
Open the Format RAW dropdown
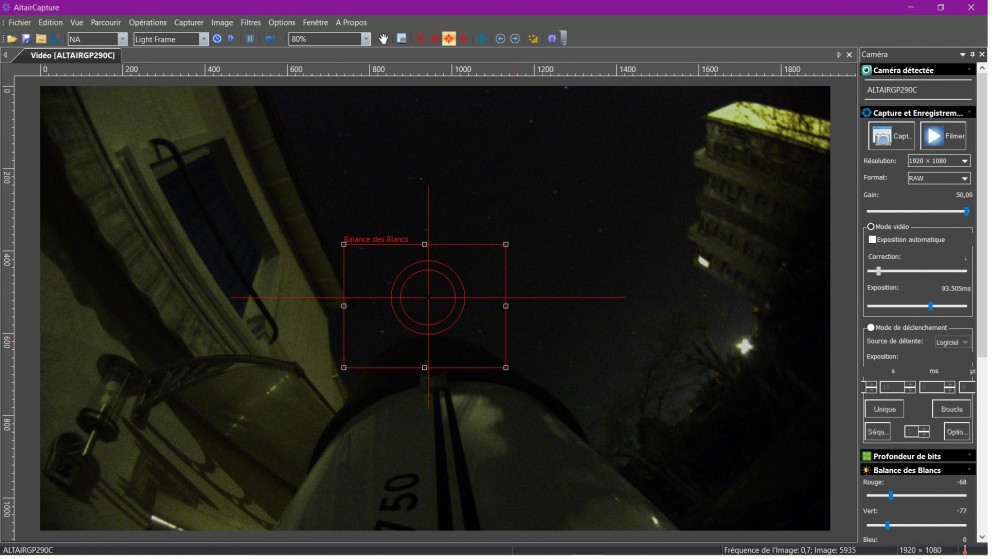point(939,179)
